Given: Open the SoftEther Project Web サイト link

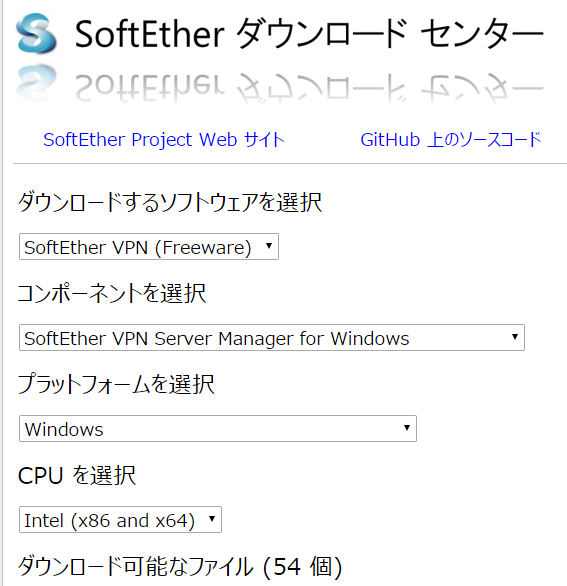Looking at the screenshot, I should pyautogui.click(x=164, y=140).
